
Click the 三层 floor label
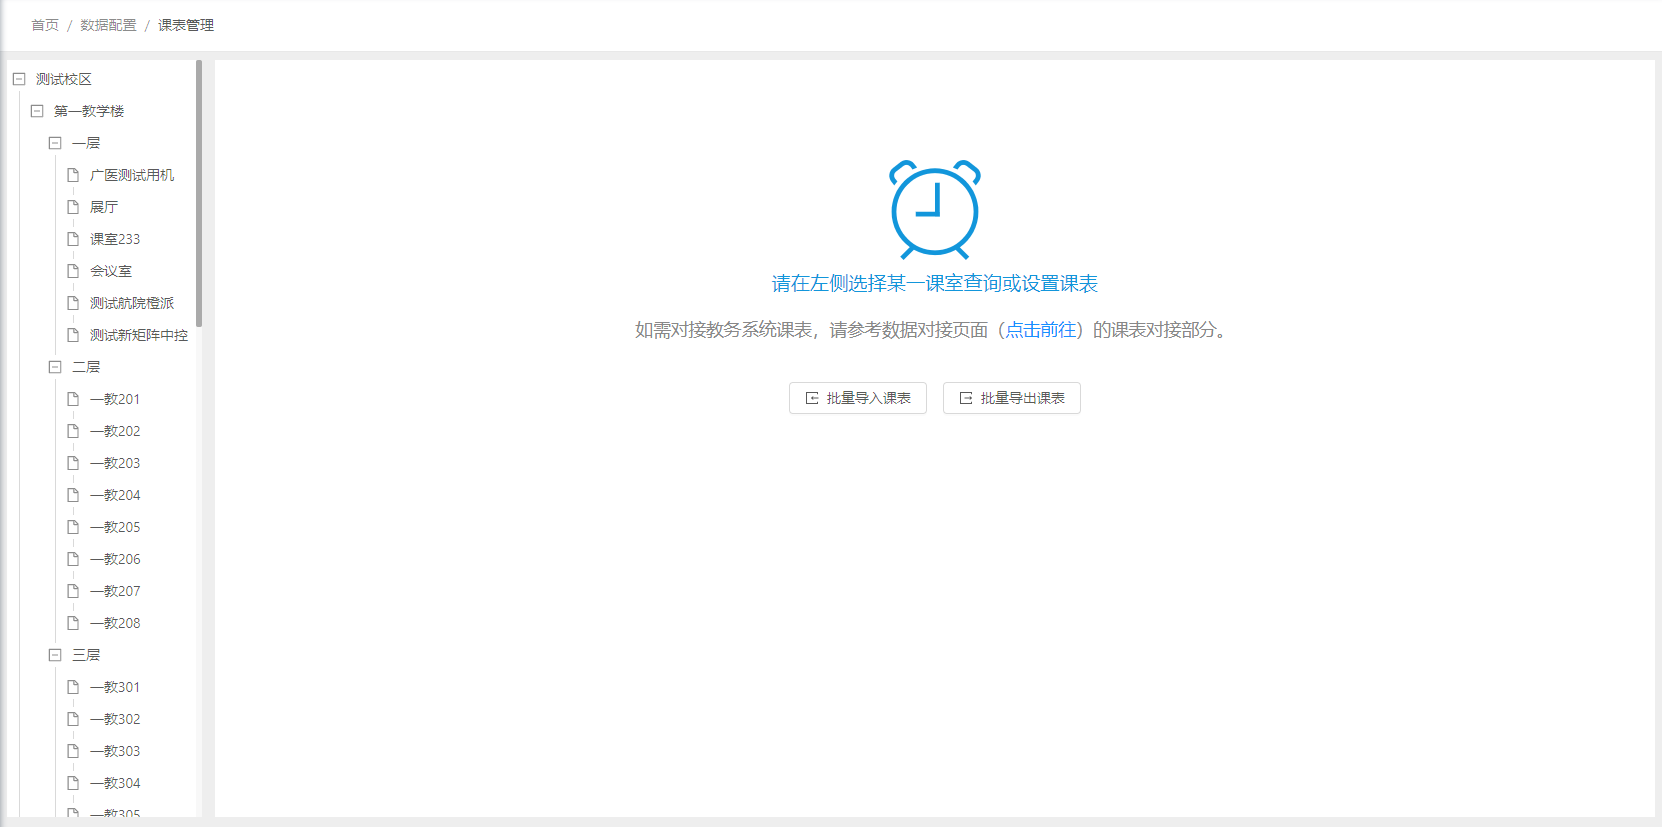coord(86,655)
